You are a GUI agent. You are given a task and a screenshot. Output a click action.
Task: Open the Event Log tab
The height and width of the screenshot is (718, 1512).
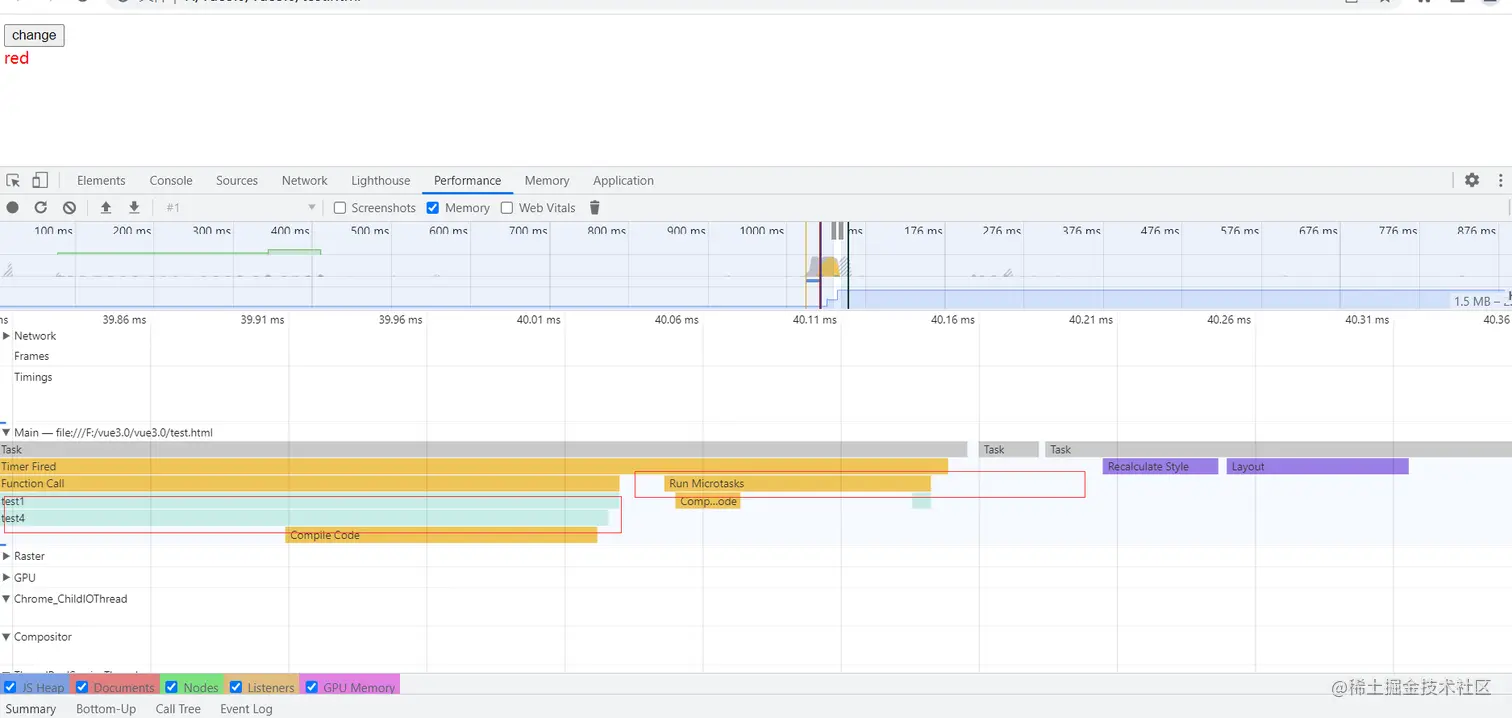tap(246, 709)
